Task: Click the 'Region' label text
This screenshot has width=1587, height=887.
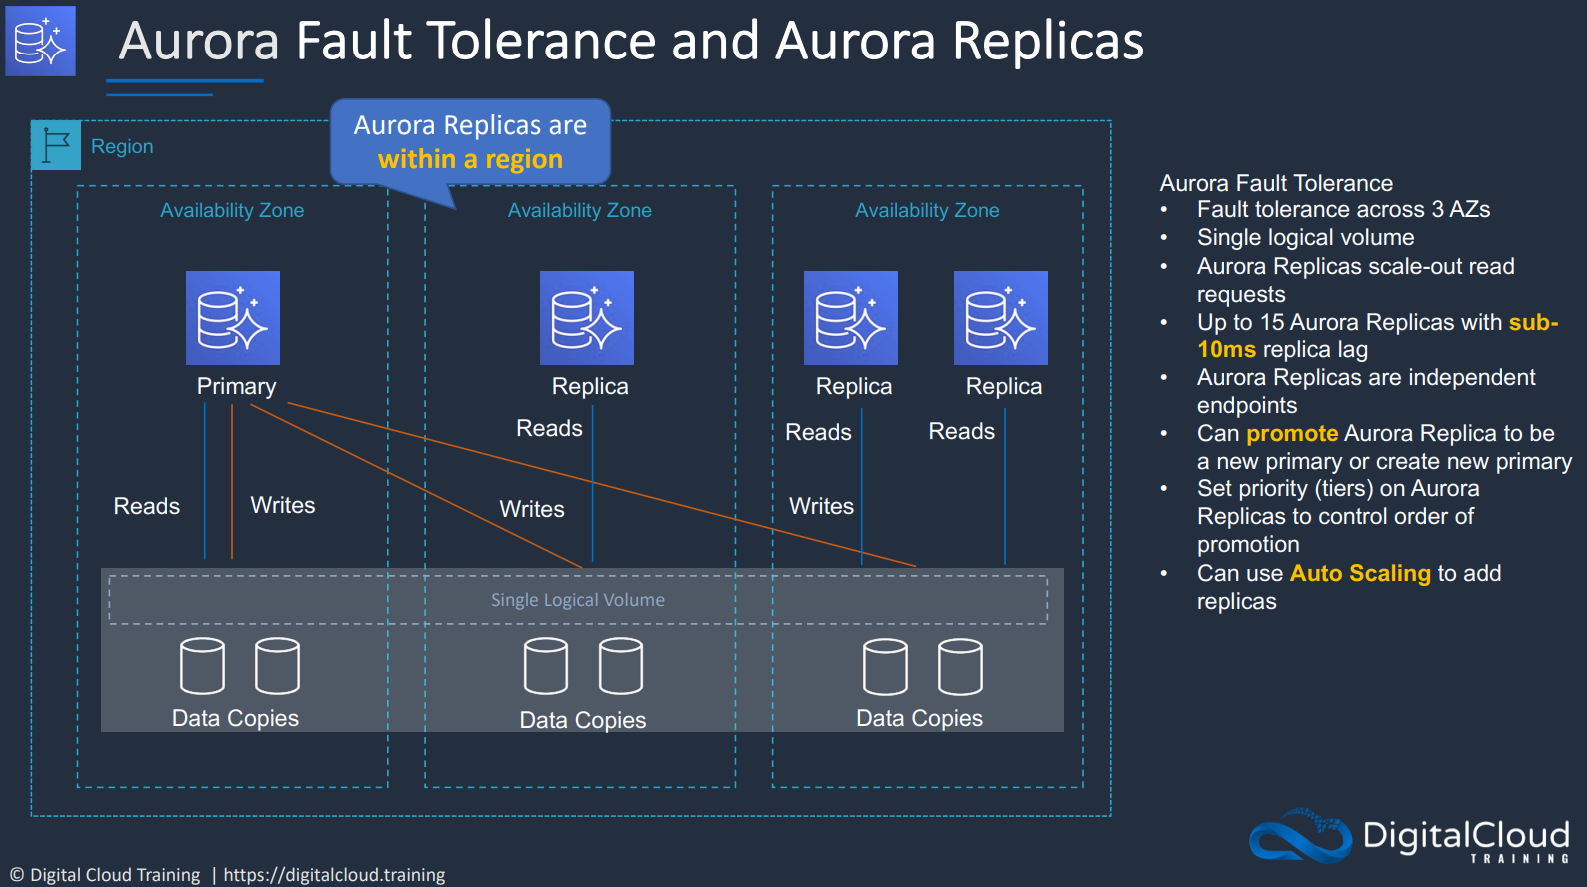Action: 122,146
